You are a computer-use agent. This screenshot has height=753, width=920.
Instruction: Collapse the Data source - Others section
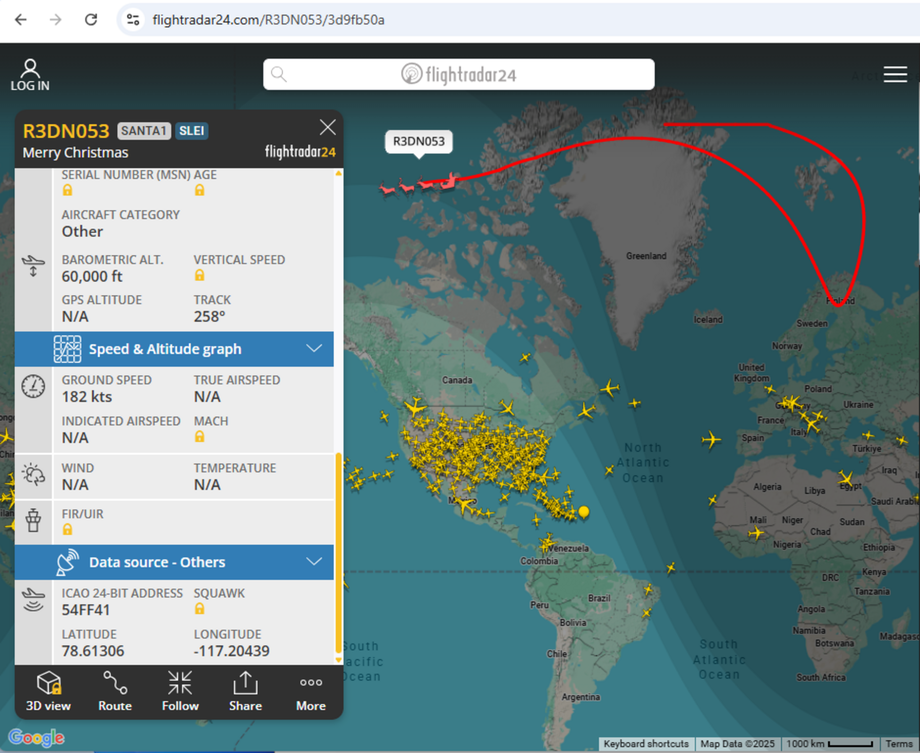click(314, 562)
